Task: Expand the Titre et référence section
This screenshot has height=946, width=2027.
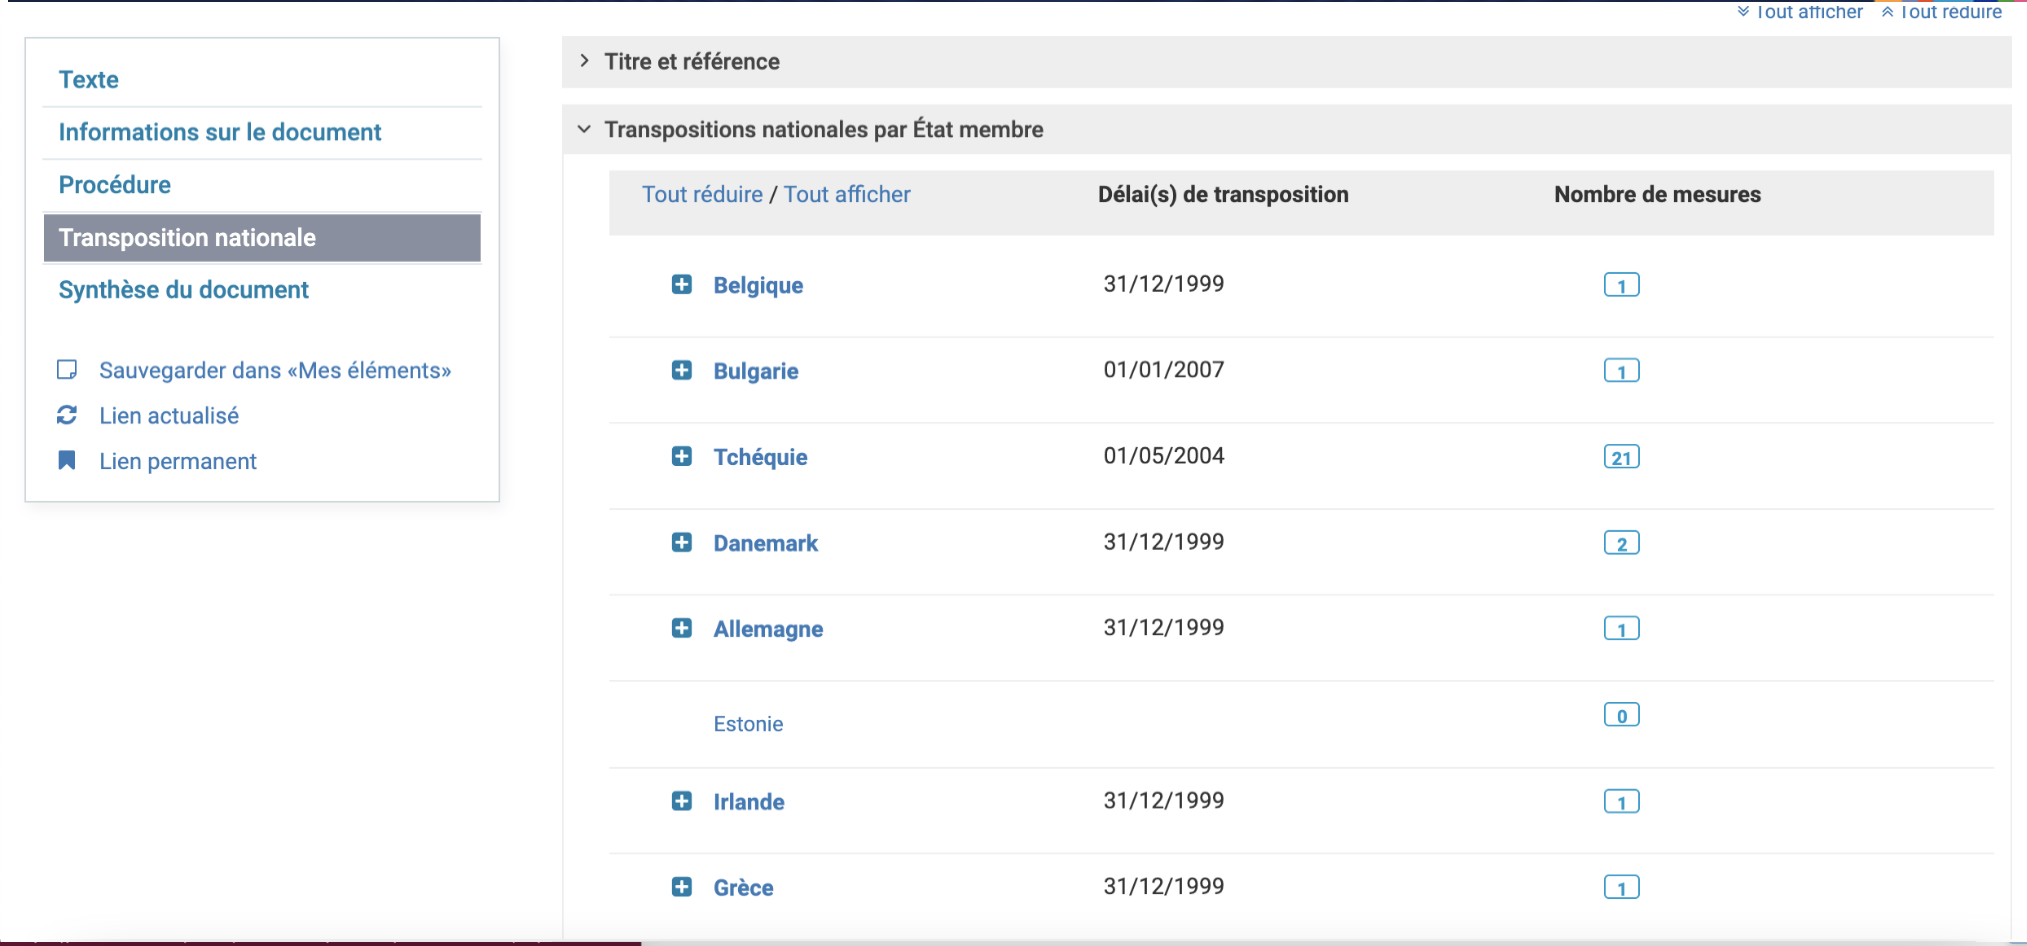Action: (691, 62)
